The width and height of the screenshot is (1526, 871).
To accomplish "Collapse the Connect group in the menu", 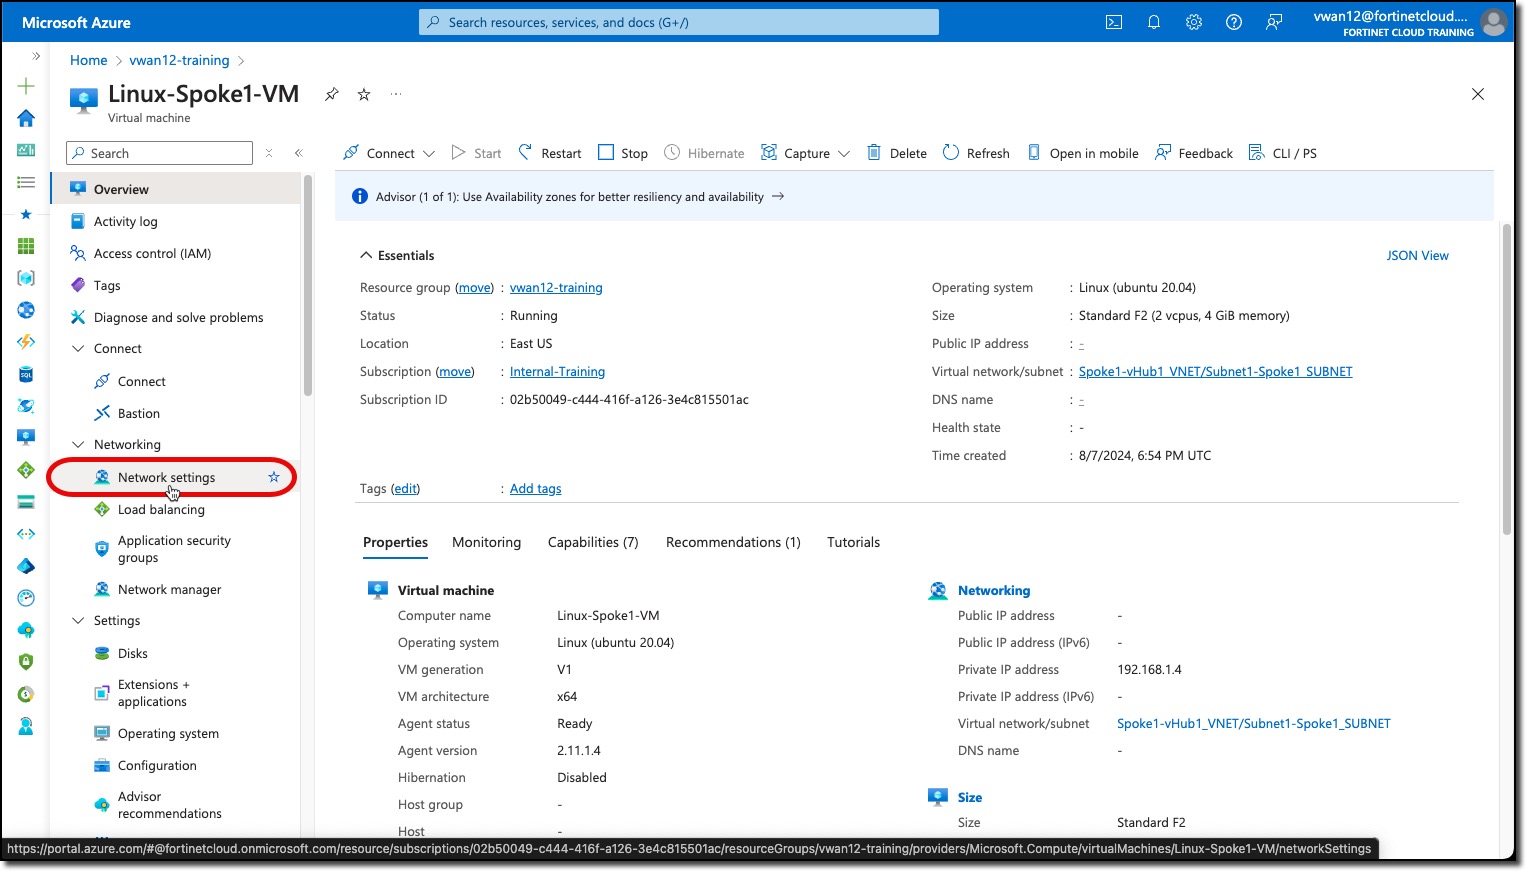I will [78, 348].
